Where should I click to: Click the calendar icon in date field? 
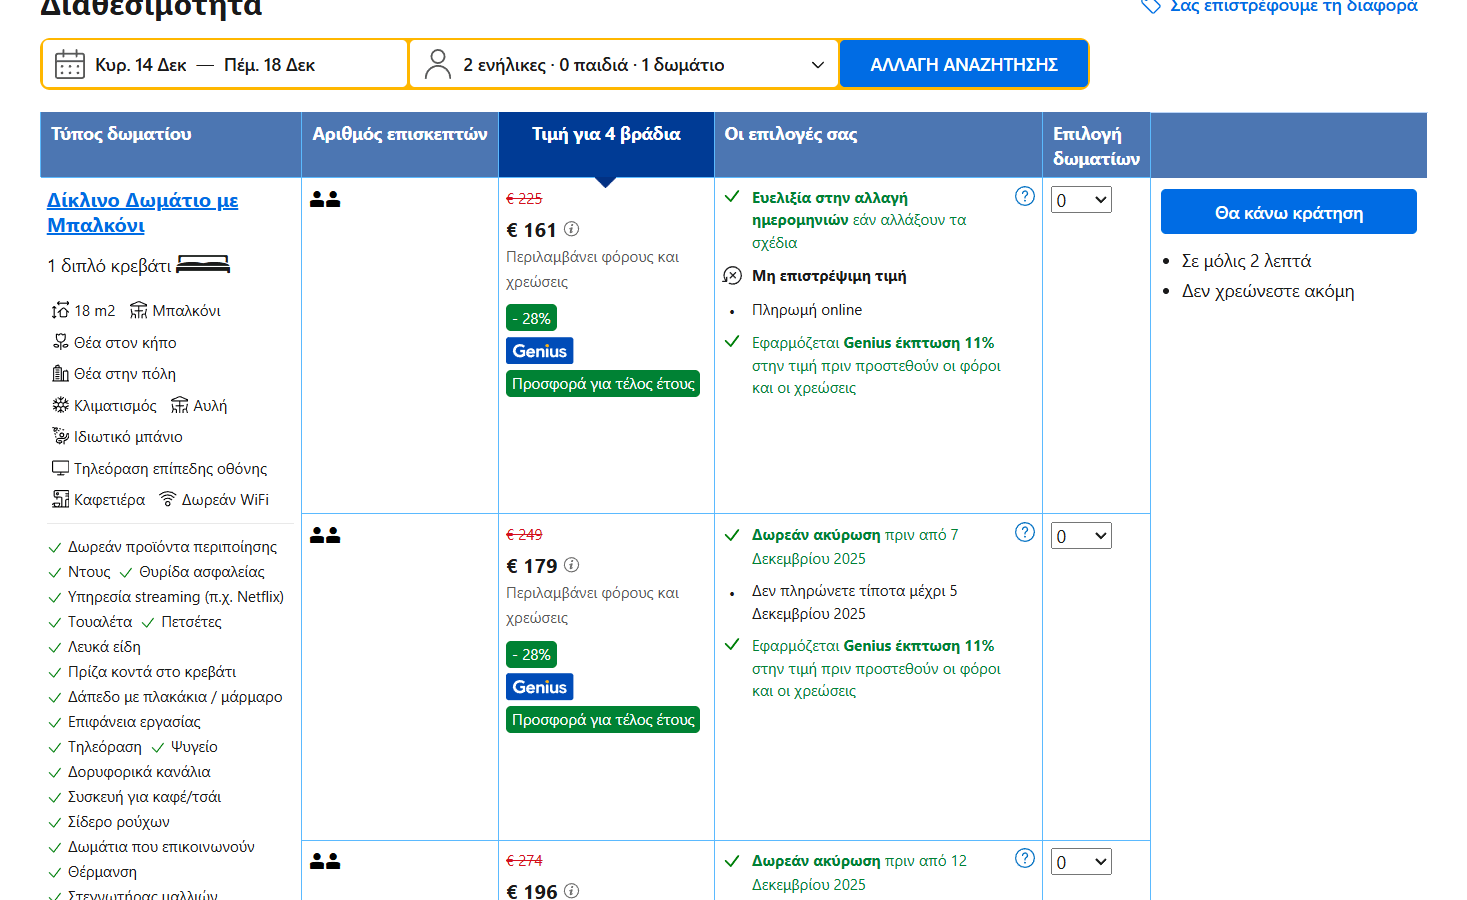69,65
